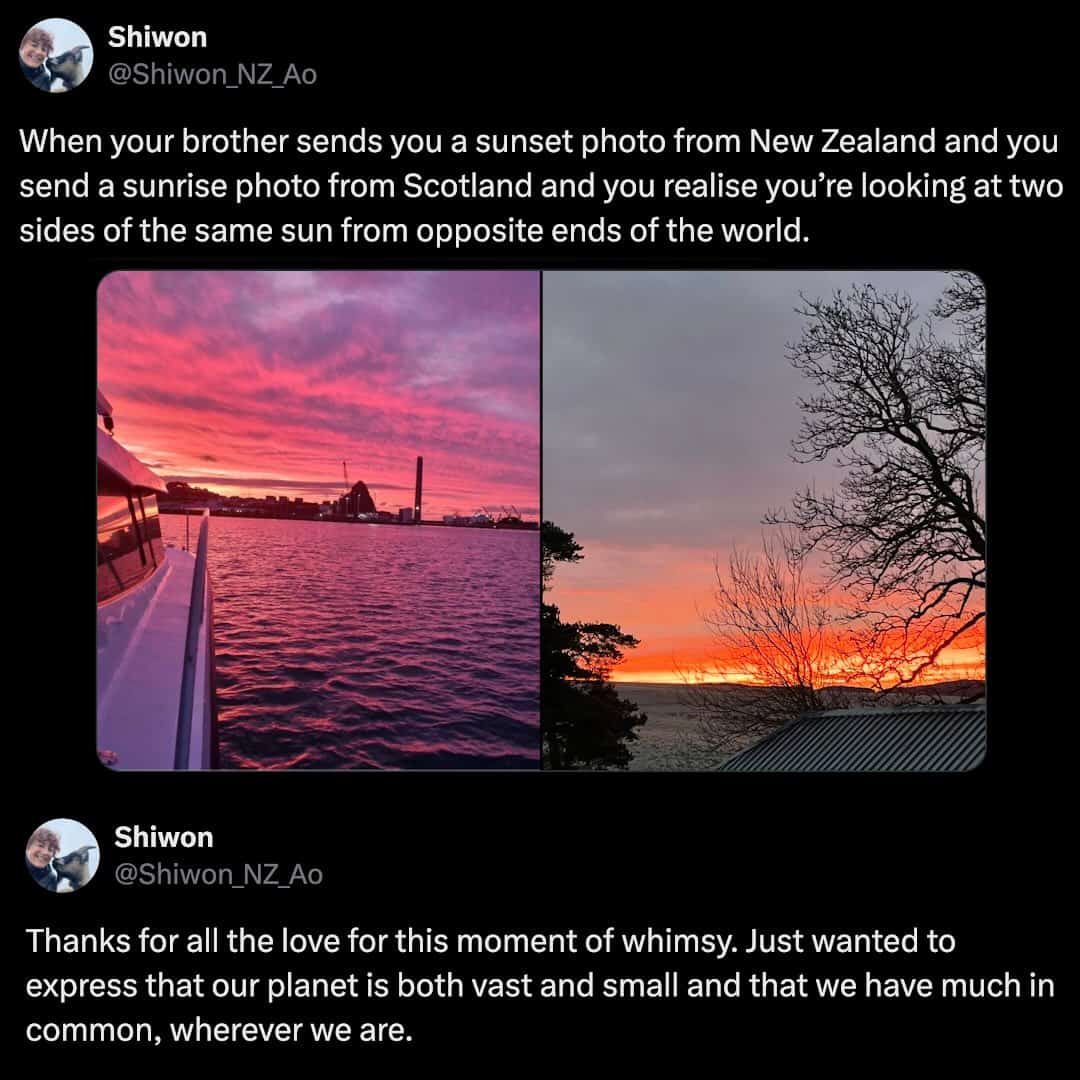Image resolution: width=1080 pixels, height=1080 pixels.
Task: Open Shiwon's profile avatar on the first tweet
Action: tap(56, 55)
